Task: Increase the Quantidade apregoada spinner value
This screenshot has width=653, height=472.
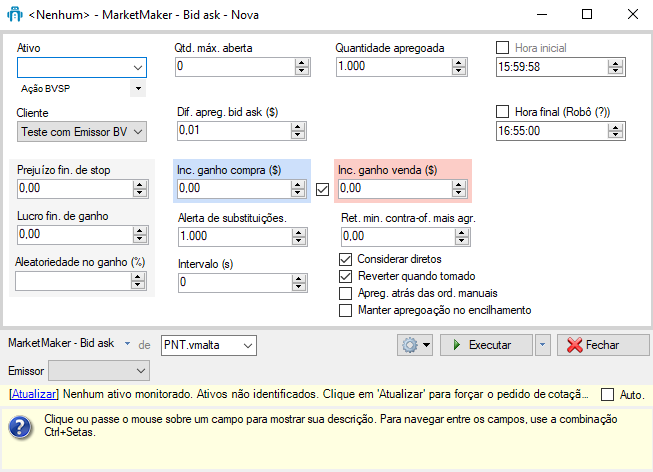Action: click(459, 62)
